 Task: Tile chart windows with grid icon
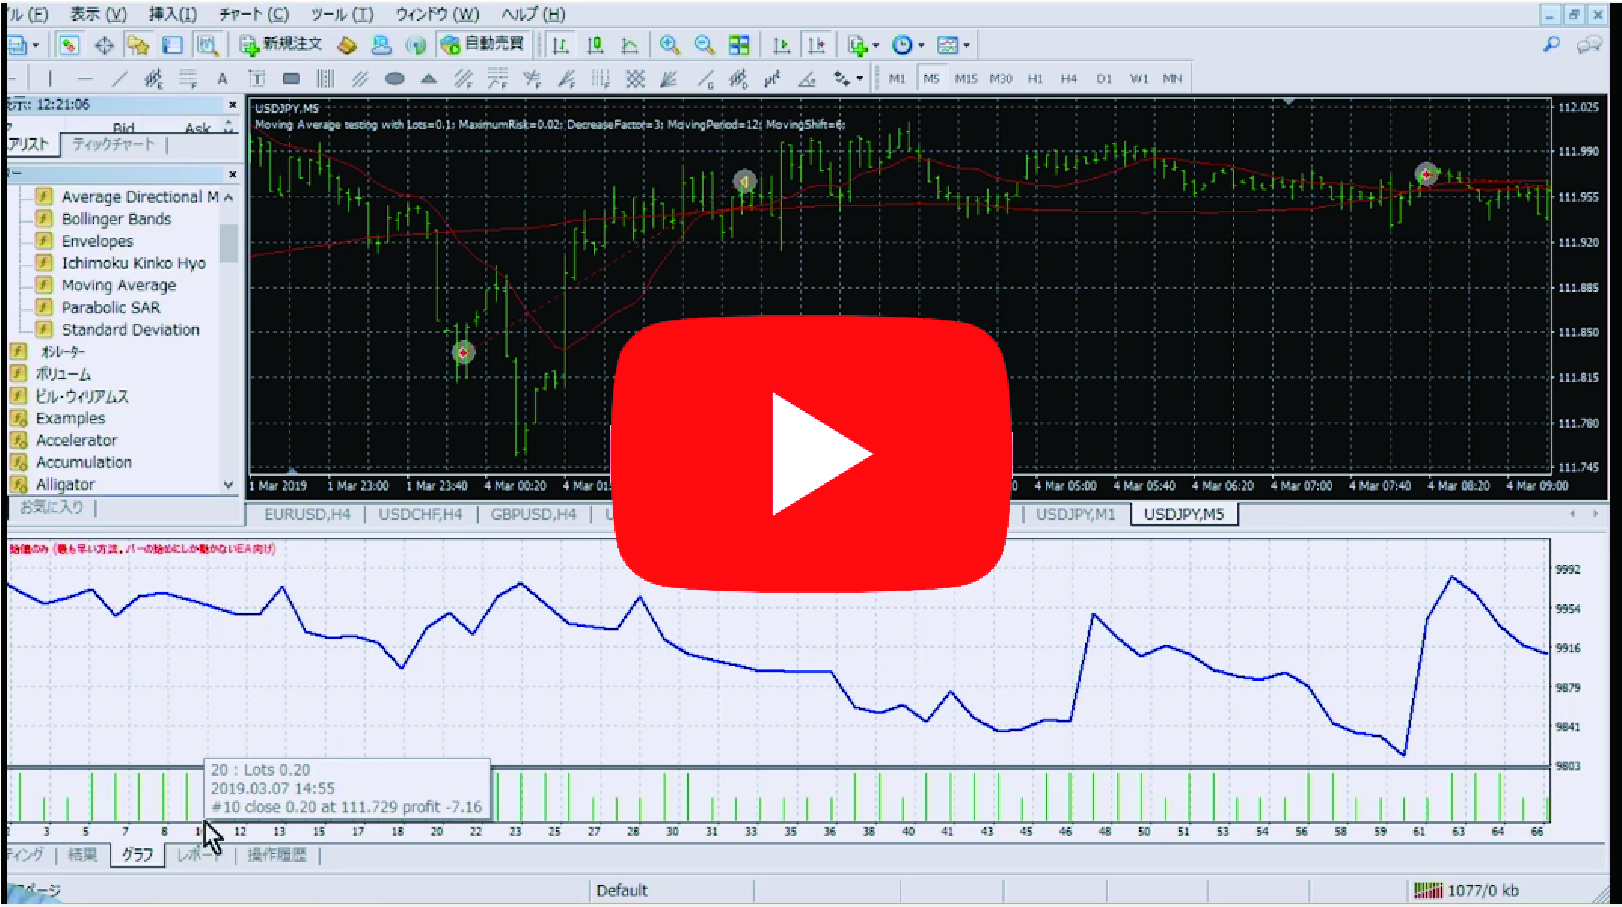tap(739, 45)
